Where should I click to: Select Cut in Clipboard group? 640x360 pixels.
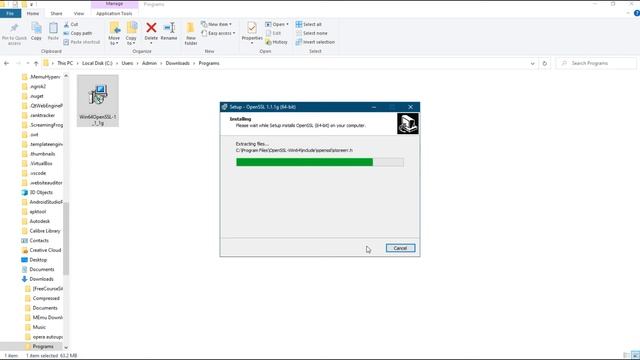click(x=71, y=24)
